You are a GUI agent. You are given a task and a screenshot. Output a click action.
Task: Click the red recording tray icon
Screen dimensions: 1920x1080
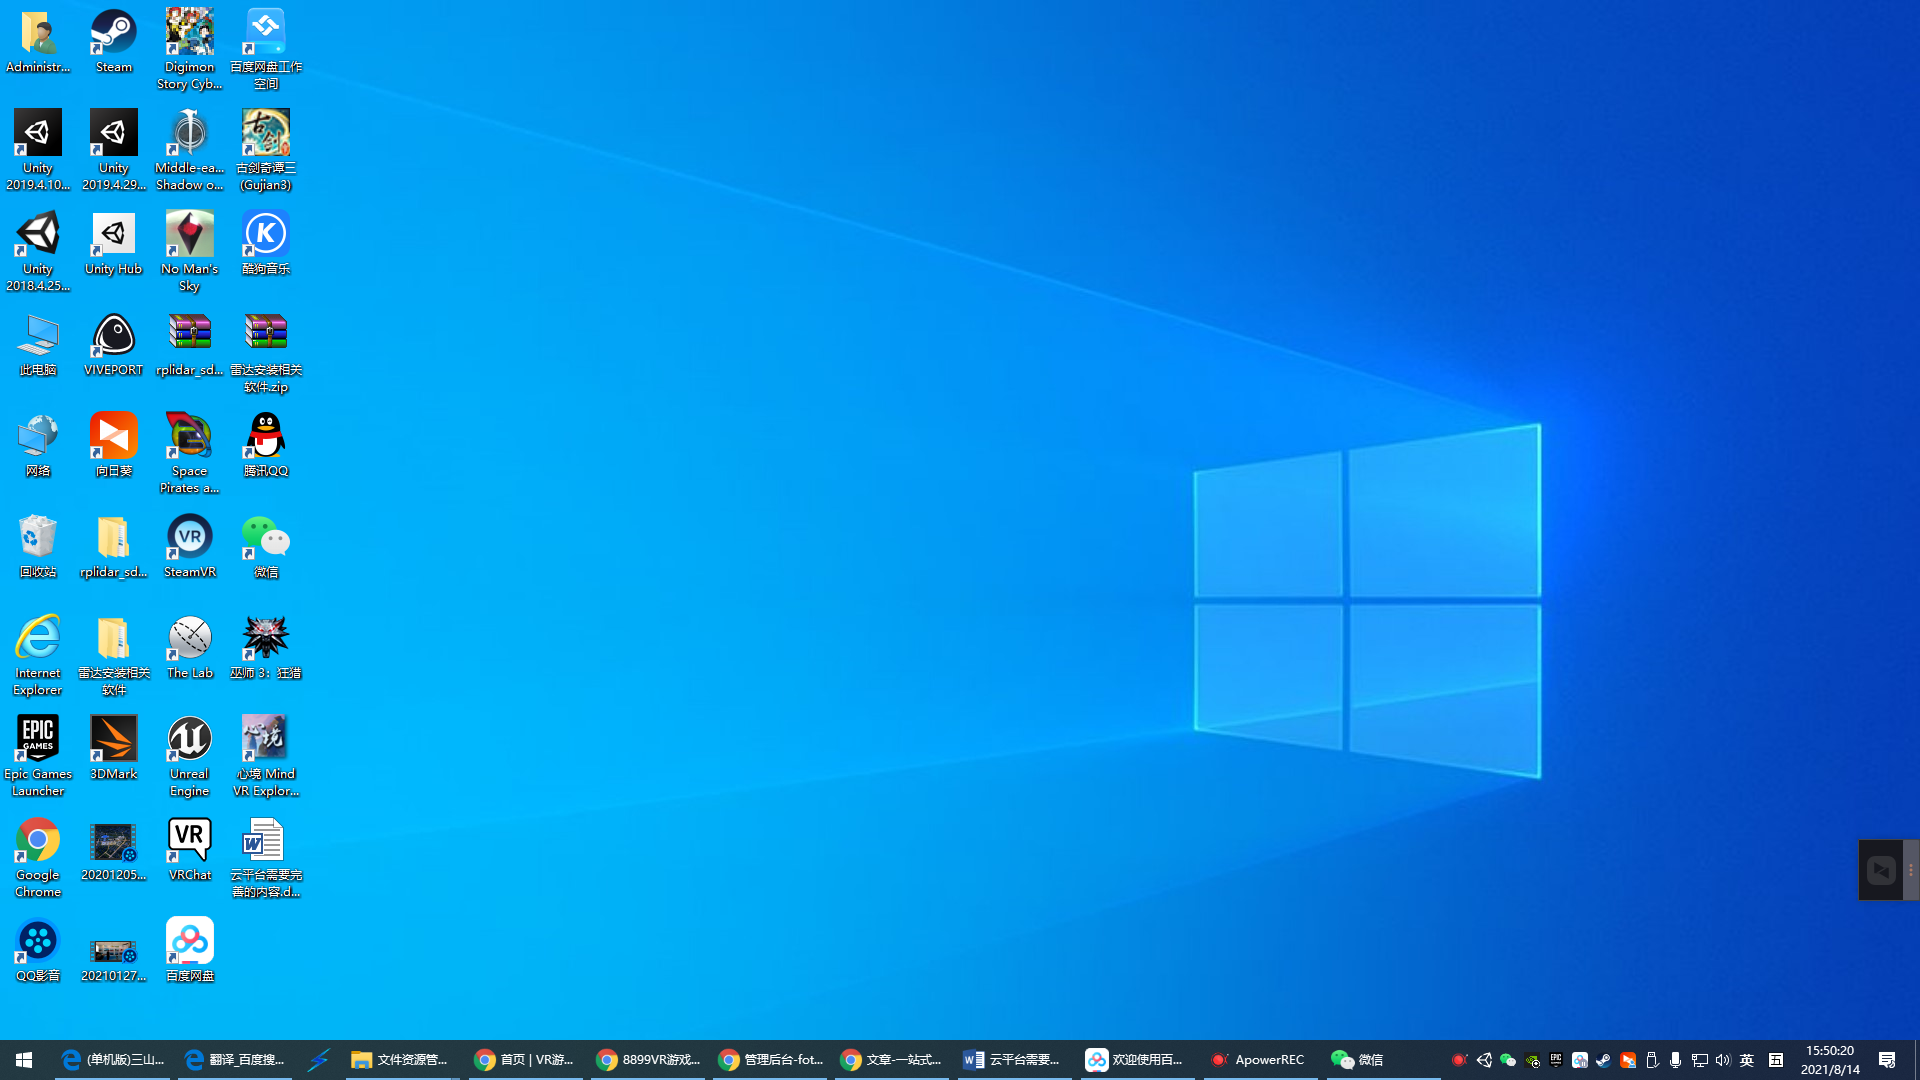tap(1459, 1060)
